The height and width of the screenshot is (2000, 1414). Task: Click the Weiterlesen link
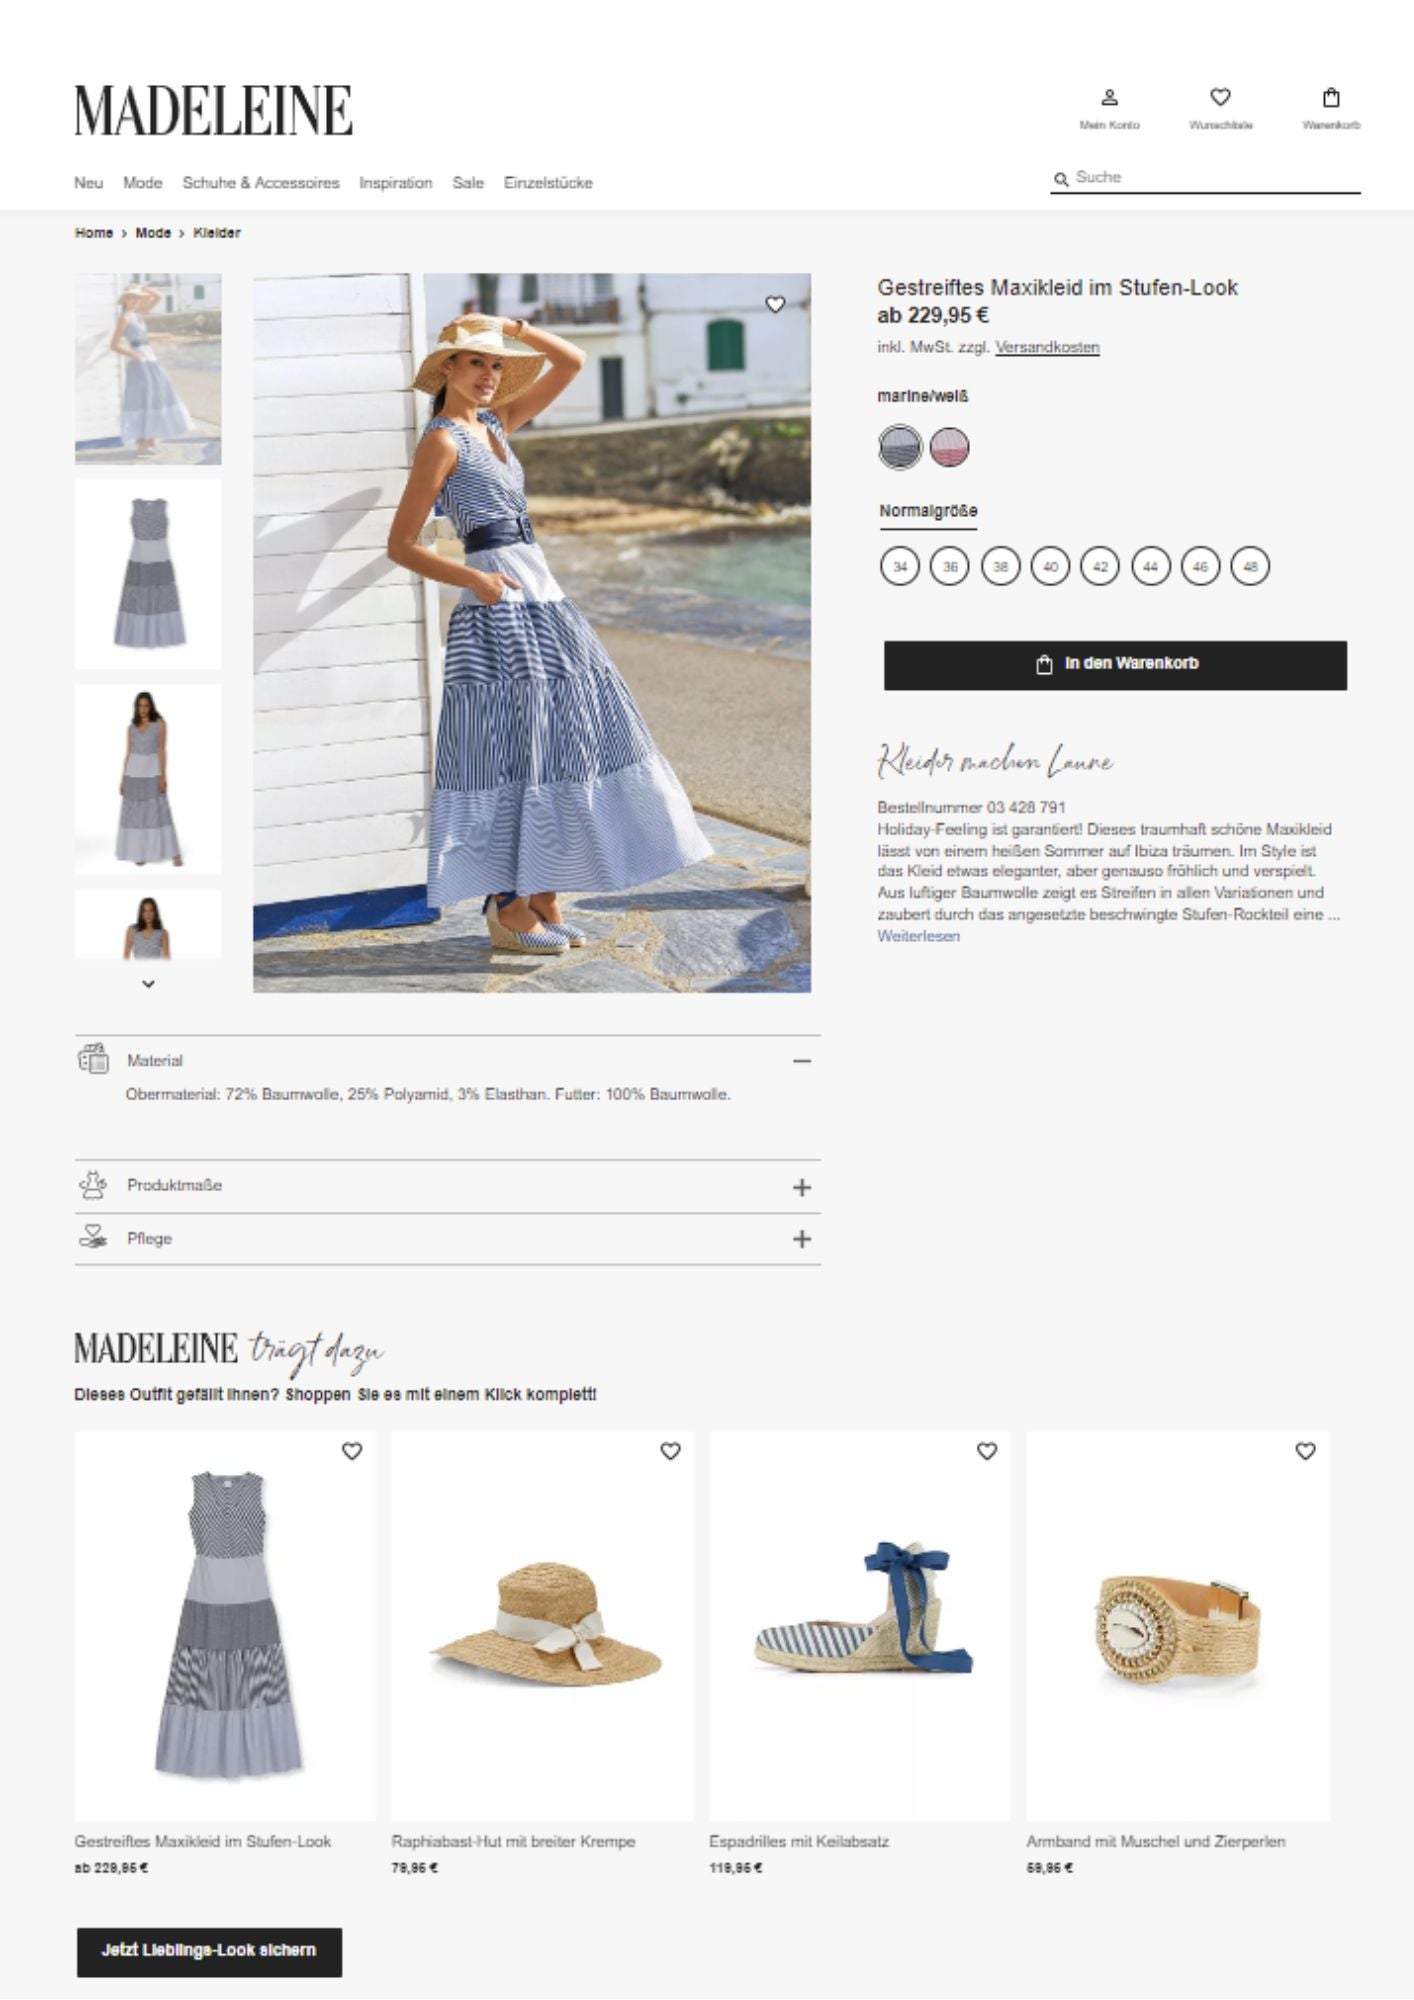[918, 936]
